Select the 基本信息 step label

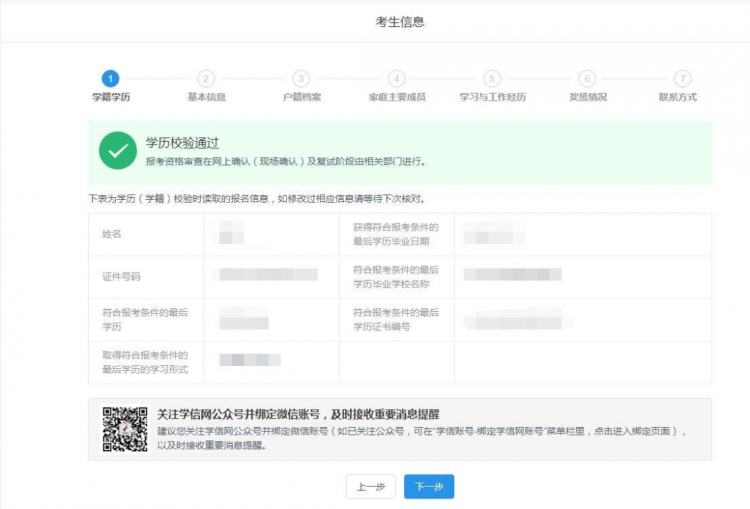tap(206, 97)
